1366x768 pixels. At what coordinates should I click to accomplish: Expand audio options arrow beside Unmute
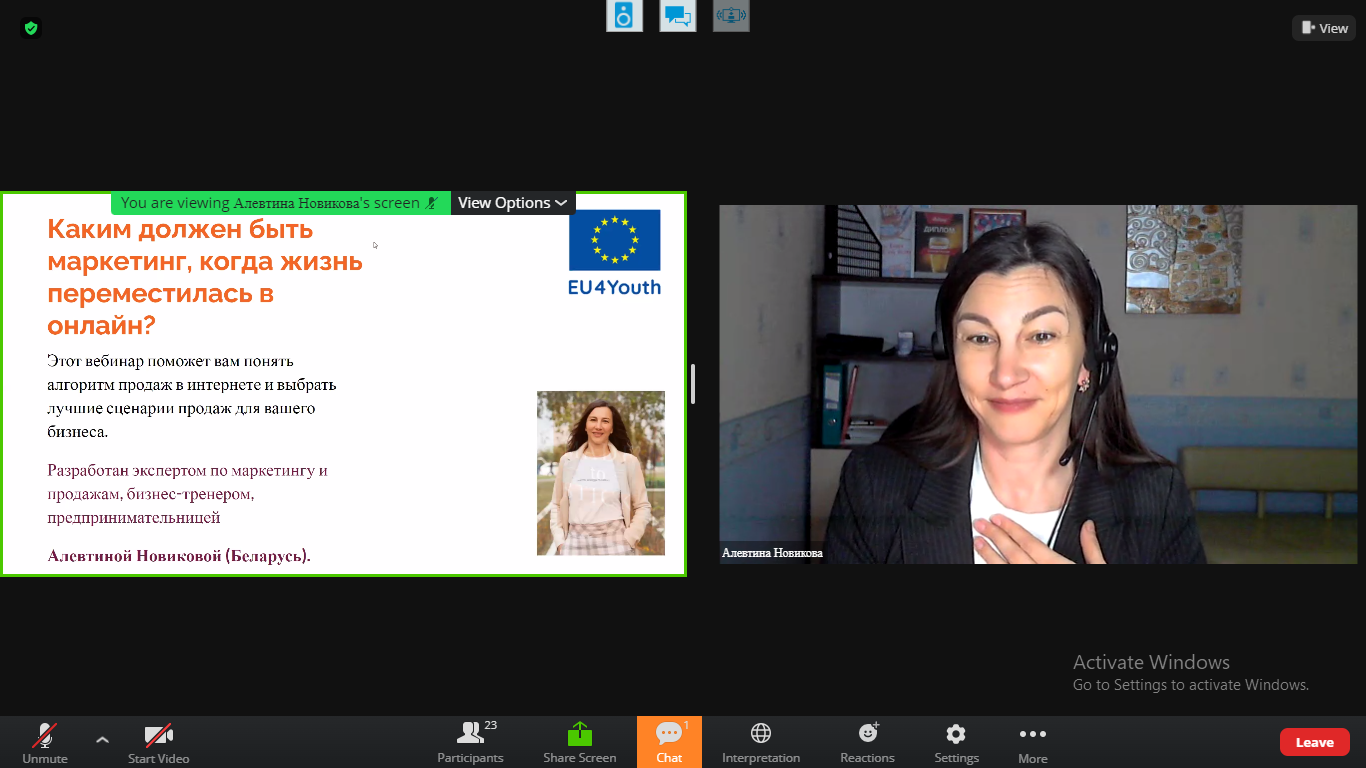(102, 740)
